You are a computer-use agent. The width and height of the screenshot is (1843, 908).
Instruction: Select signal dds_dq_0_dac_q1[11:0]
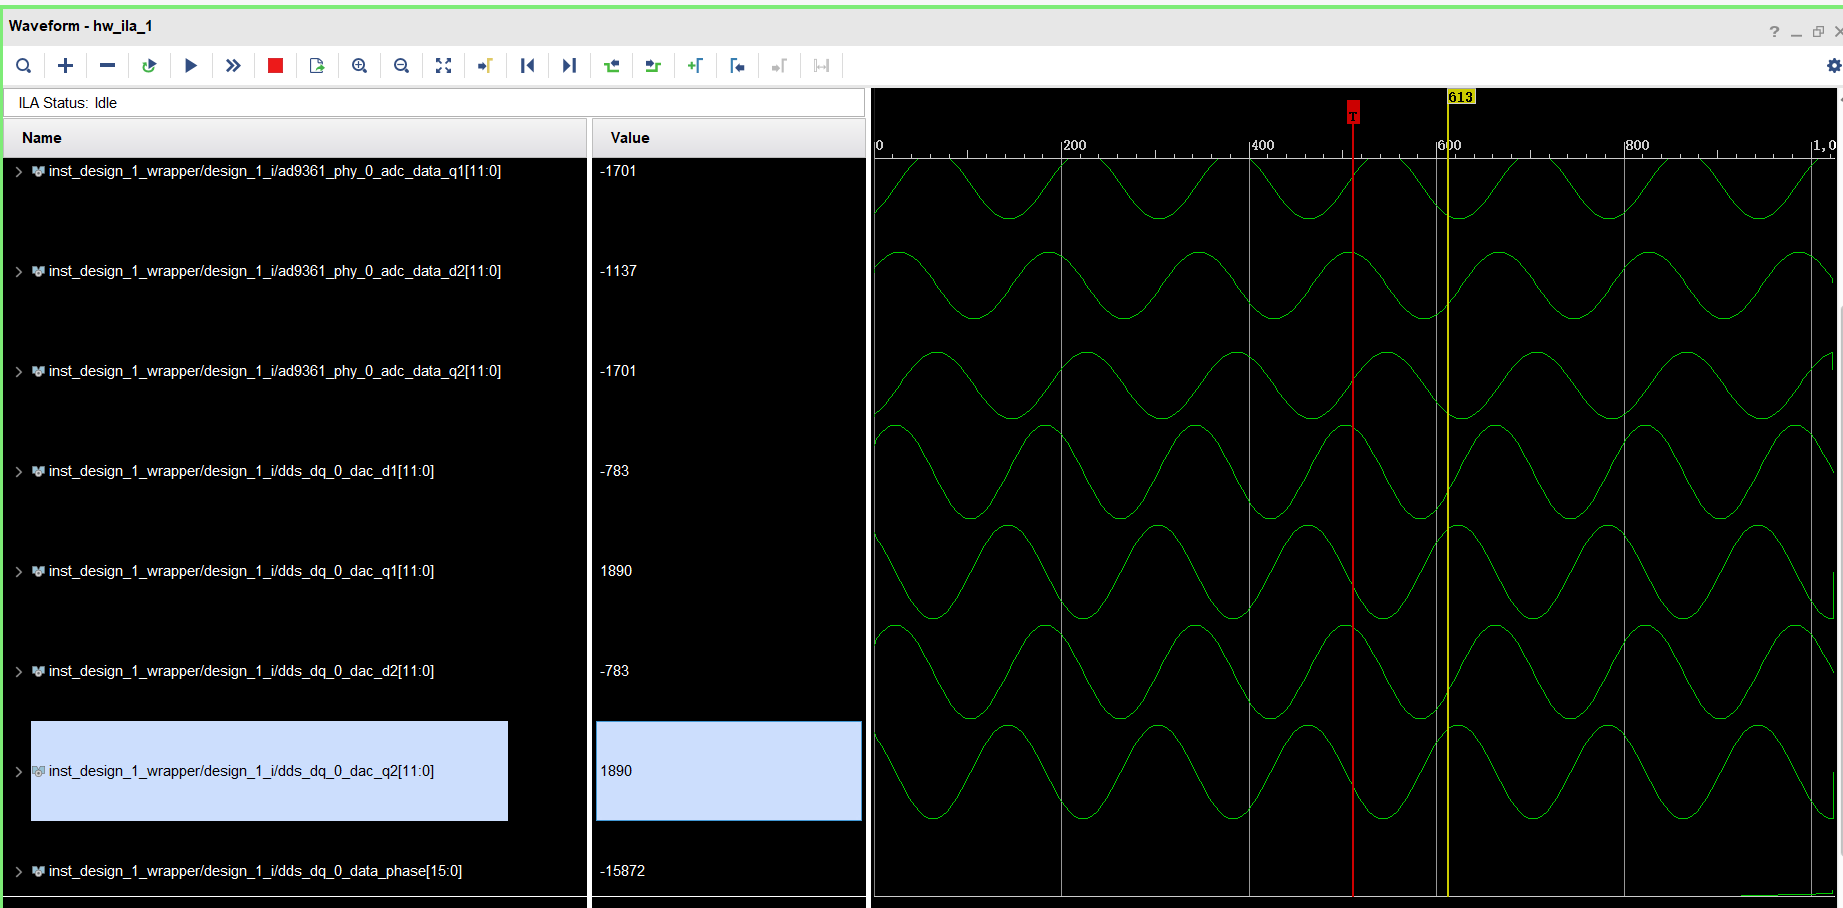click(241, 571)
